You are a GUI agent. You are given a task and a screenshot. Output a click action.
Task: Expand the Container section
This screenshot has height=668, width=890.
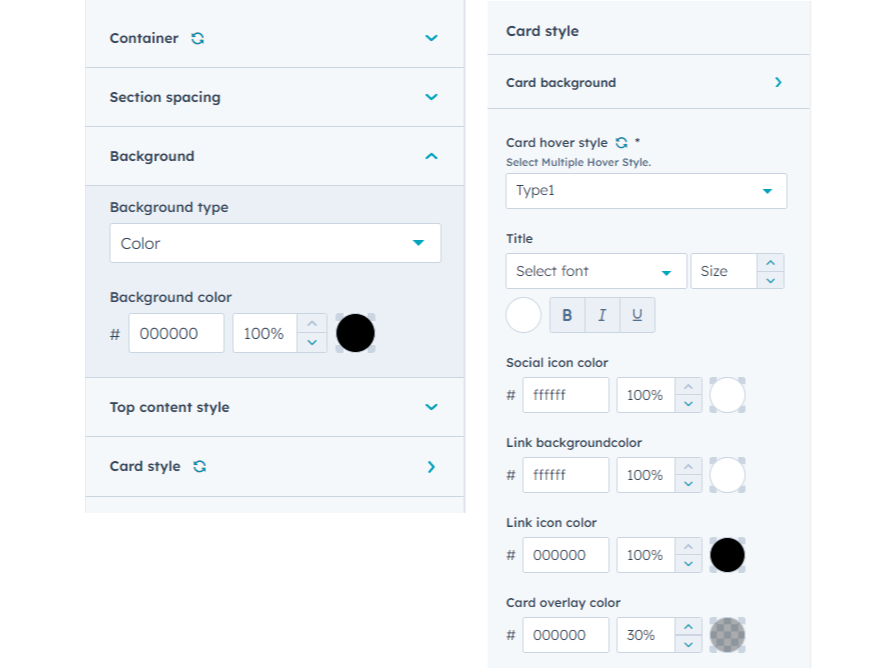tap(431, 38)
